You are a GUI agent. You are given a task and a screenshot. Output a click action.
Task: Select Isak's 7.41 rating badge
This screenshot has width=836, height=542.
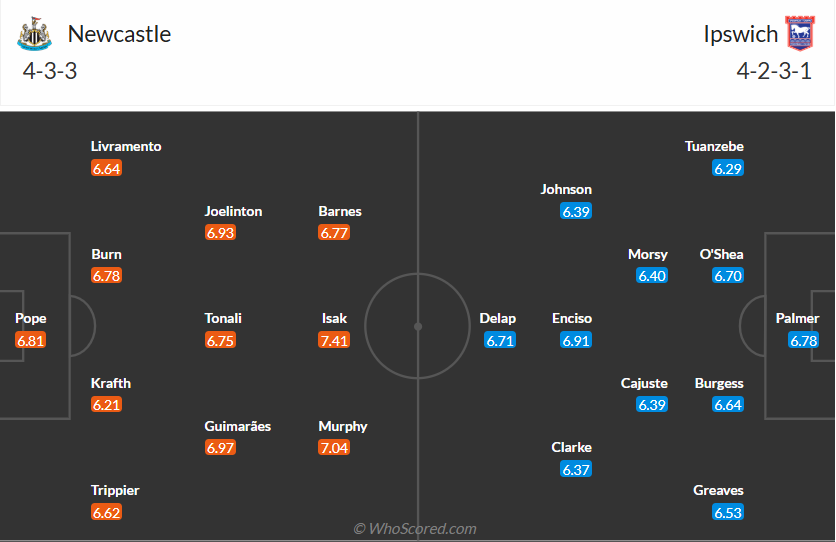pos(334,340)
